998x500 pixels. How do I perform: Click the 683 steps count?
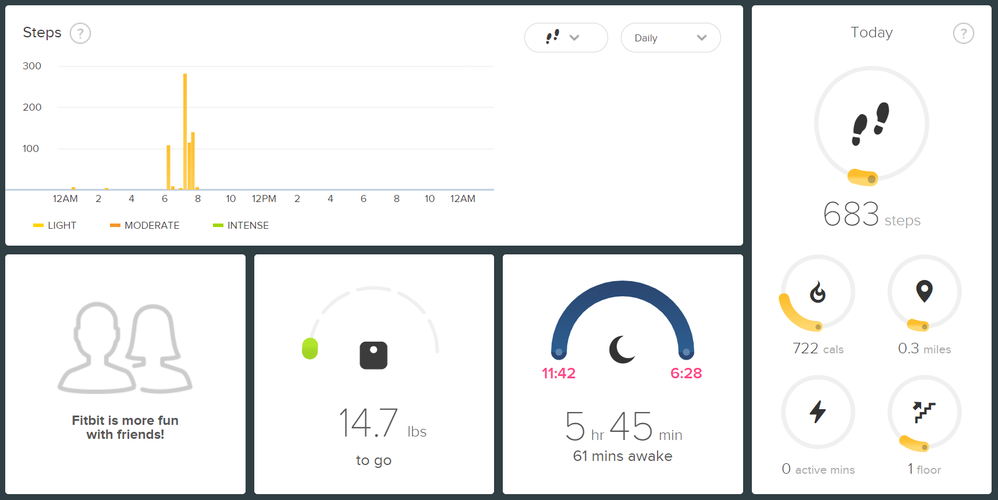click(871, 214)
